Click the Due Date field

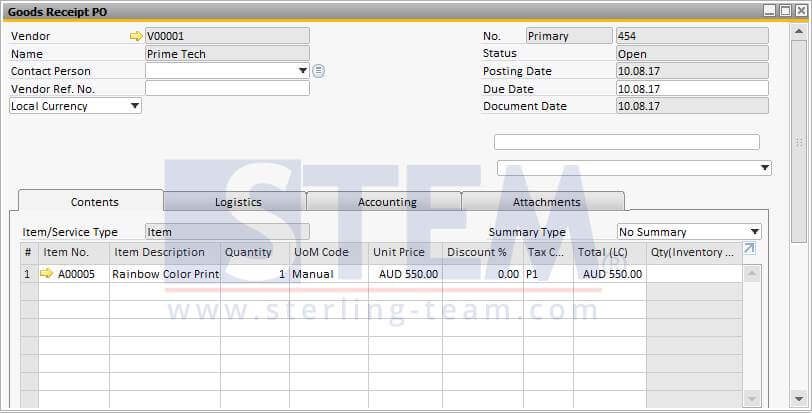pyautogui.click(x=692, y=88)
